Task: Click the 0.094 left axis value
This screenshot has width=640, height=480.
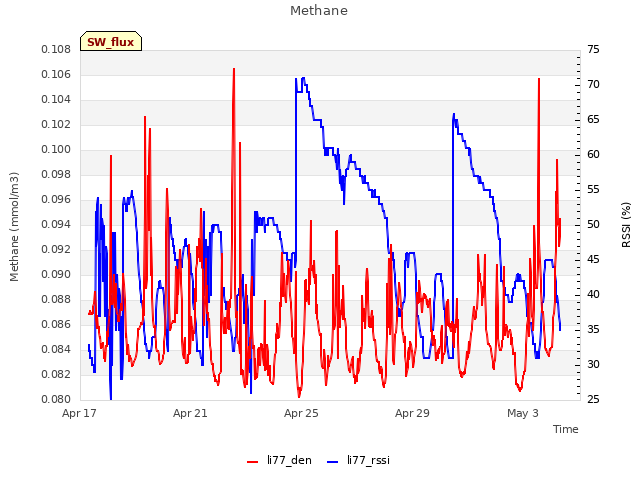Action: (x=56, y=224)
